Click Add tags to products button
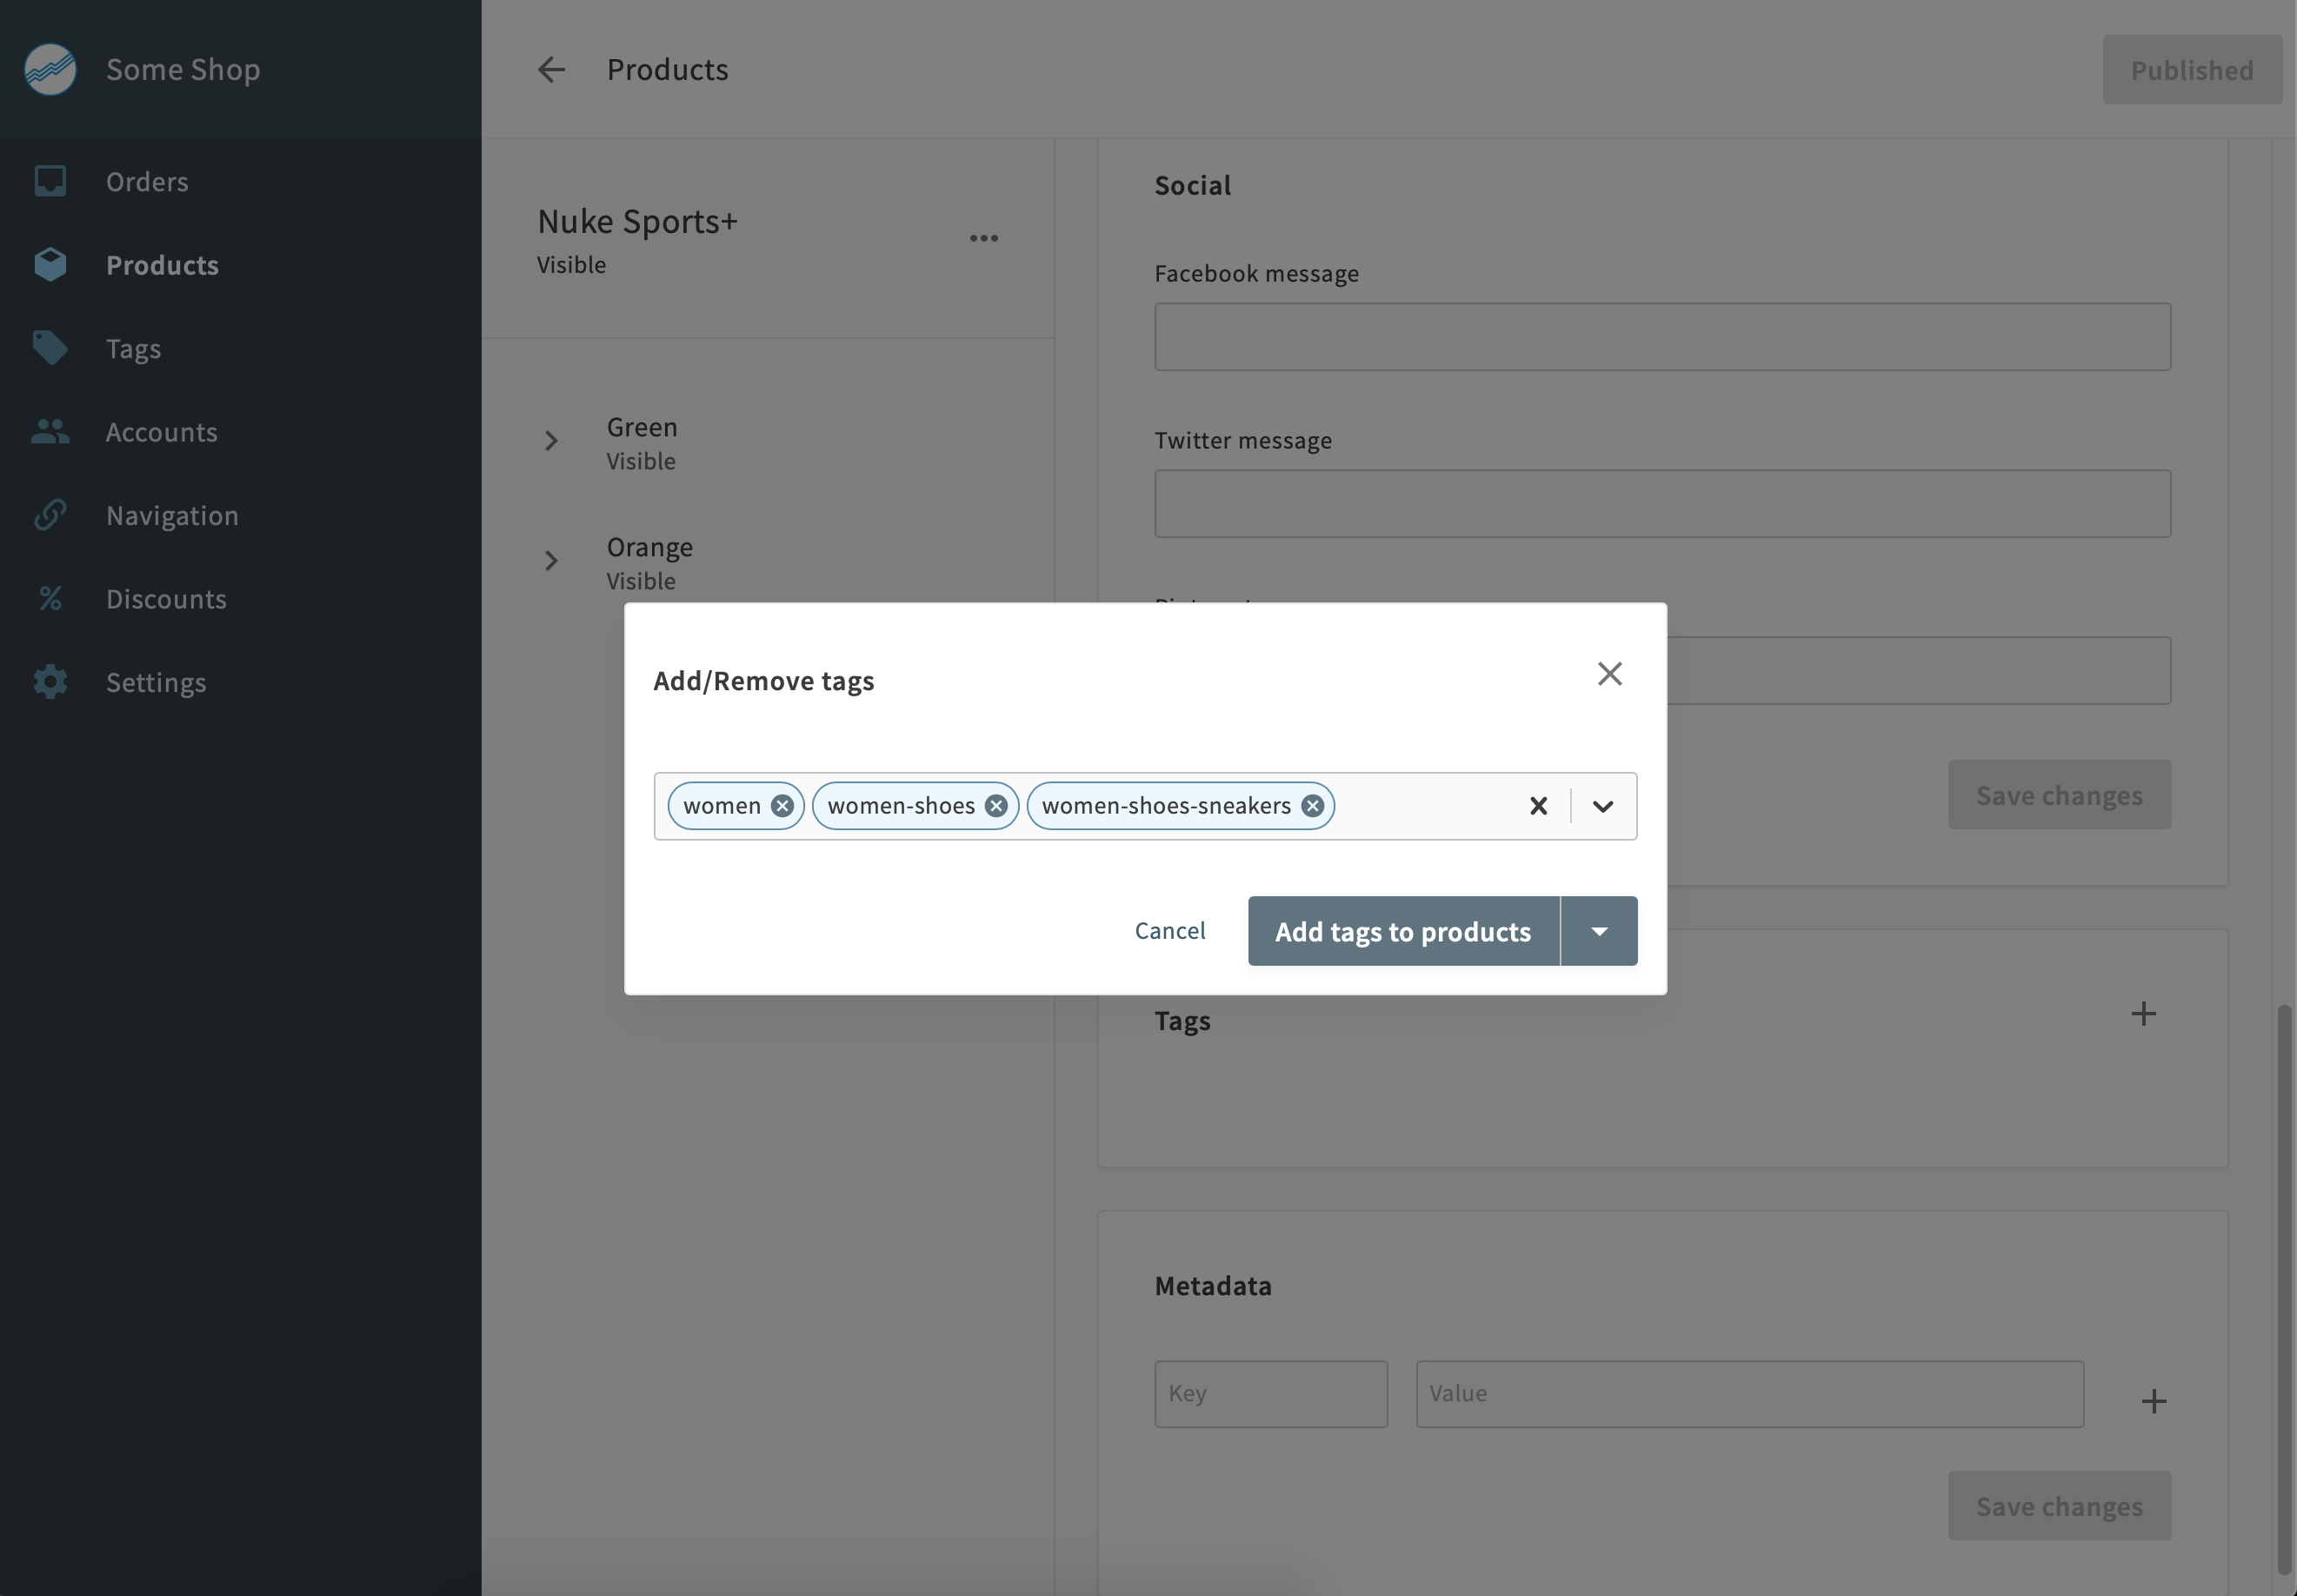This screenshot has width=2297, height=1596. [1402, 931]
